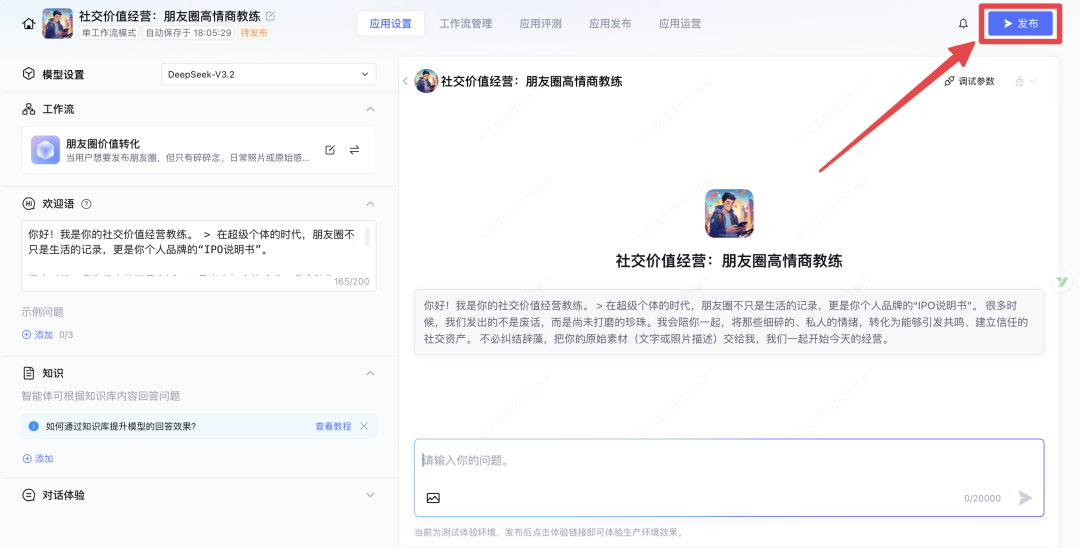Image resolution: width=1080 pixels, height=548 pixels.
Task: Switch to the 工作流管理 tab
Action: pos(466,23)
